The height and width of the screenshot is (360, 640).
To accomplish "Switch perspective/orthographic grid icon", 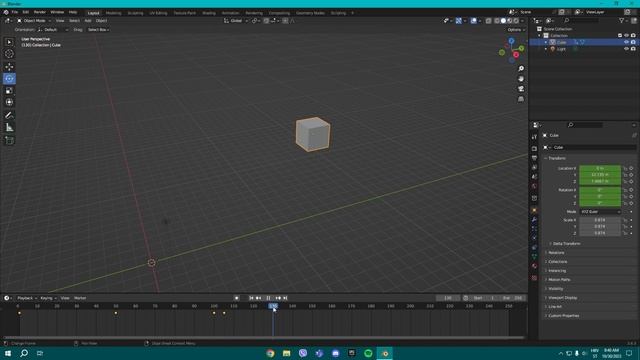I will pos(521,99).
